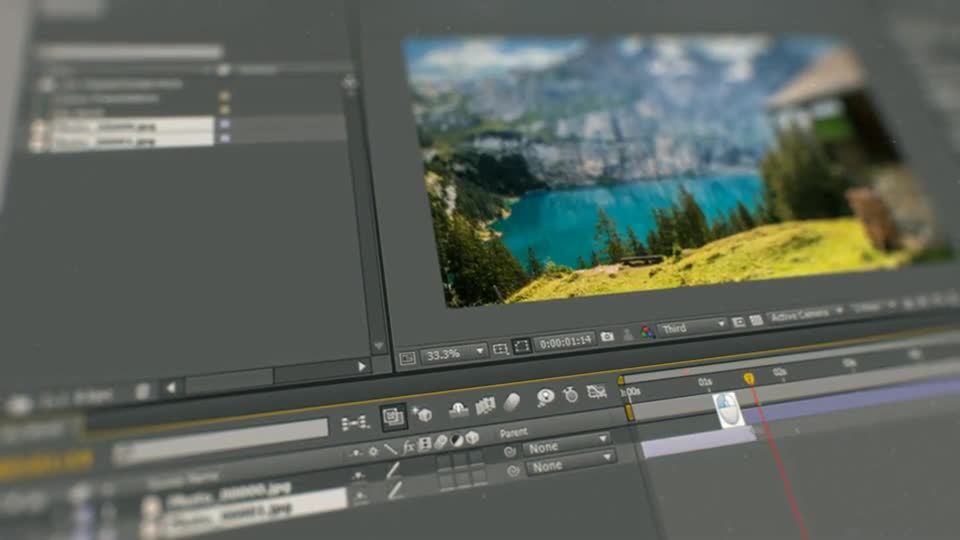Toggle the first layer's Quality switch
Screen dimensions: 960x540
pyautogui.click(x=392, y=470)
